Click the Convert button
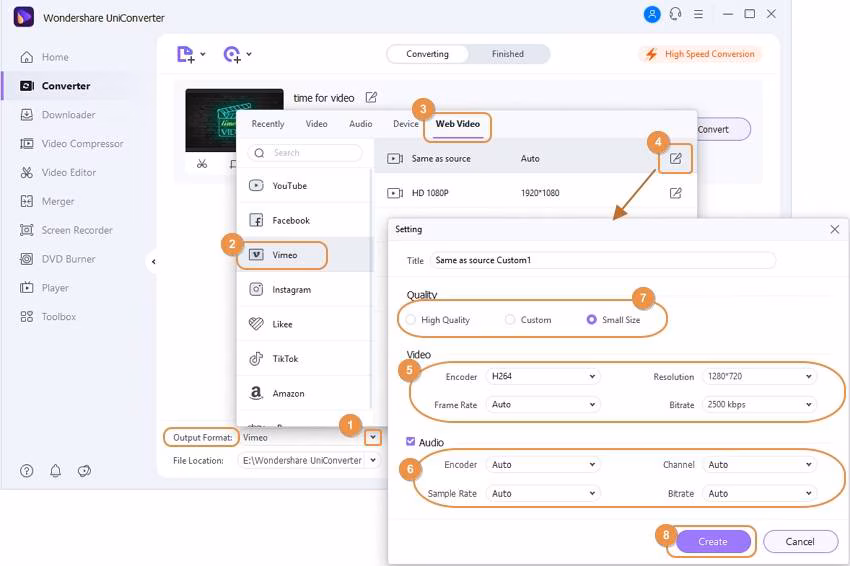The height and width of the screenshot is (566, 850). tap(722, 130)
